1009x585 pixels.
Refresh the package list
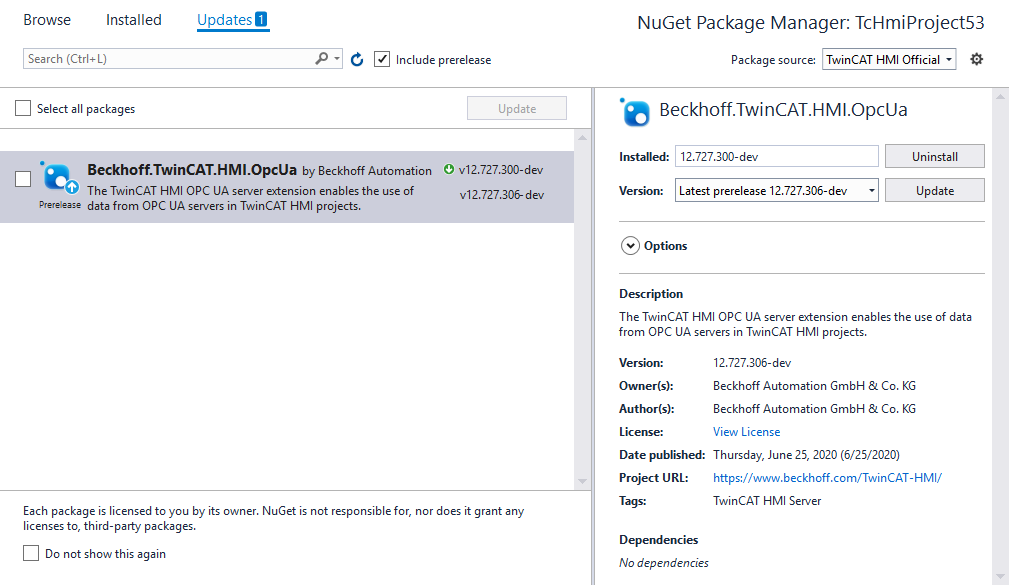(x=357, y=60)
